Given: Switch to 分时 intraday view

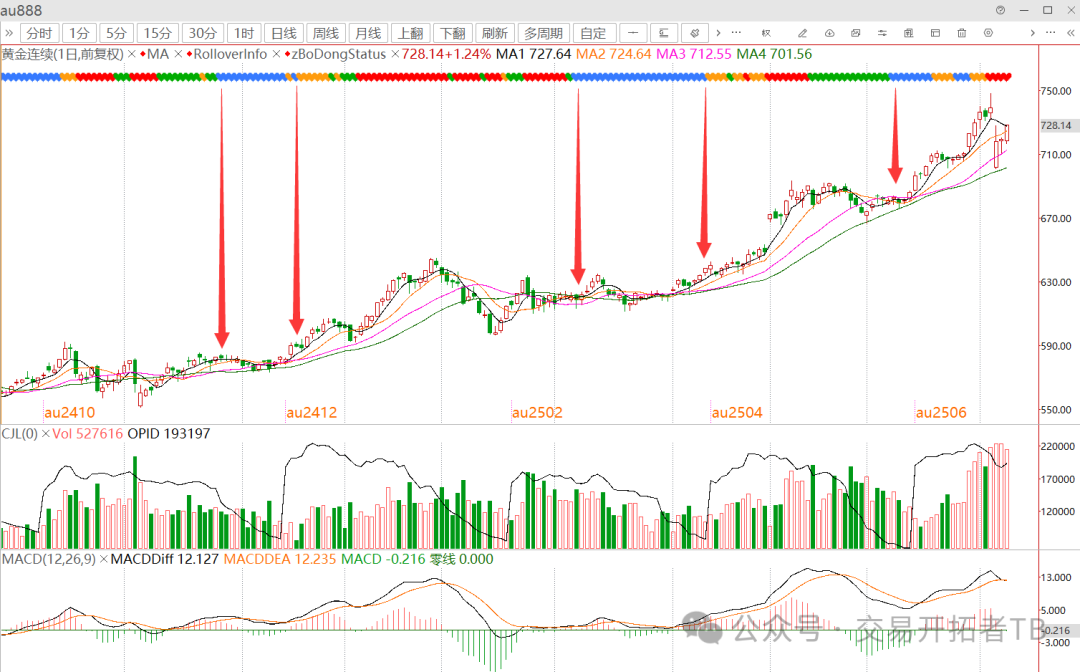Looking at the screenshot, I should point(39,33).
